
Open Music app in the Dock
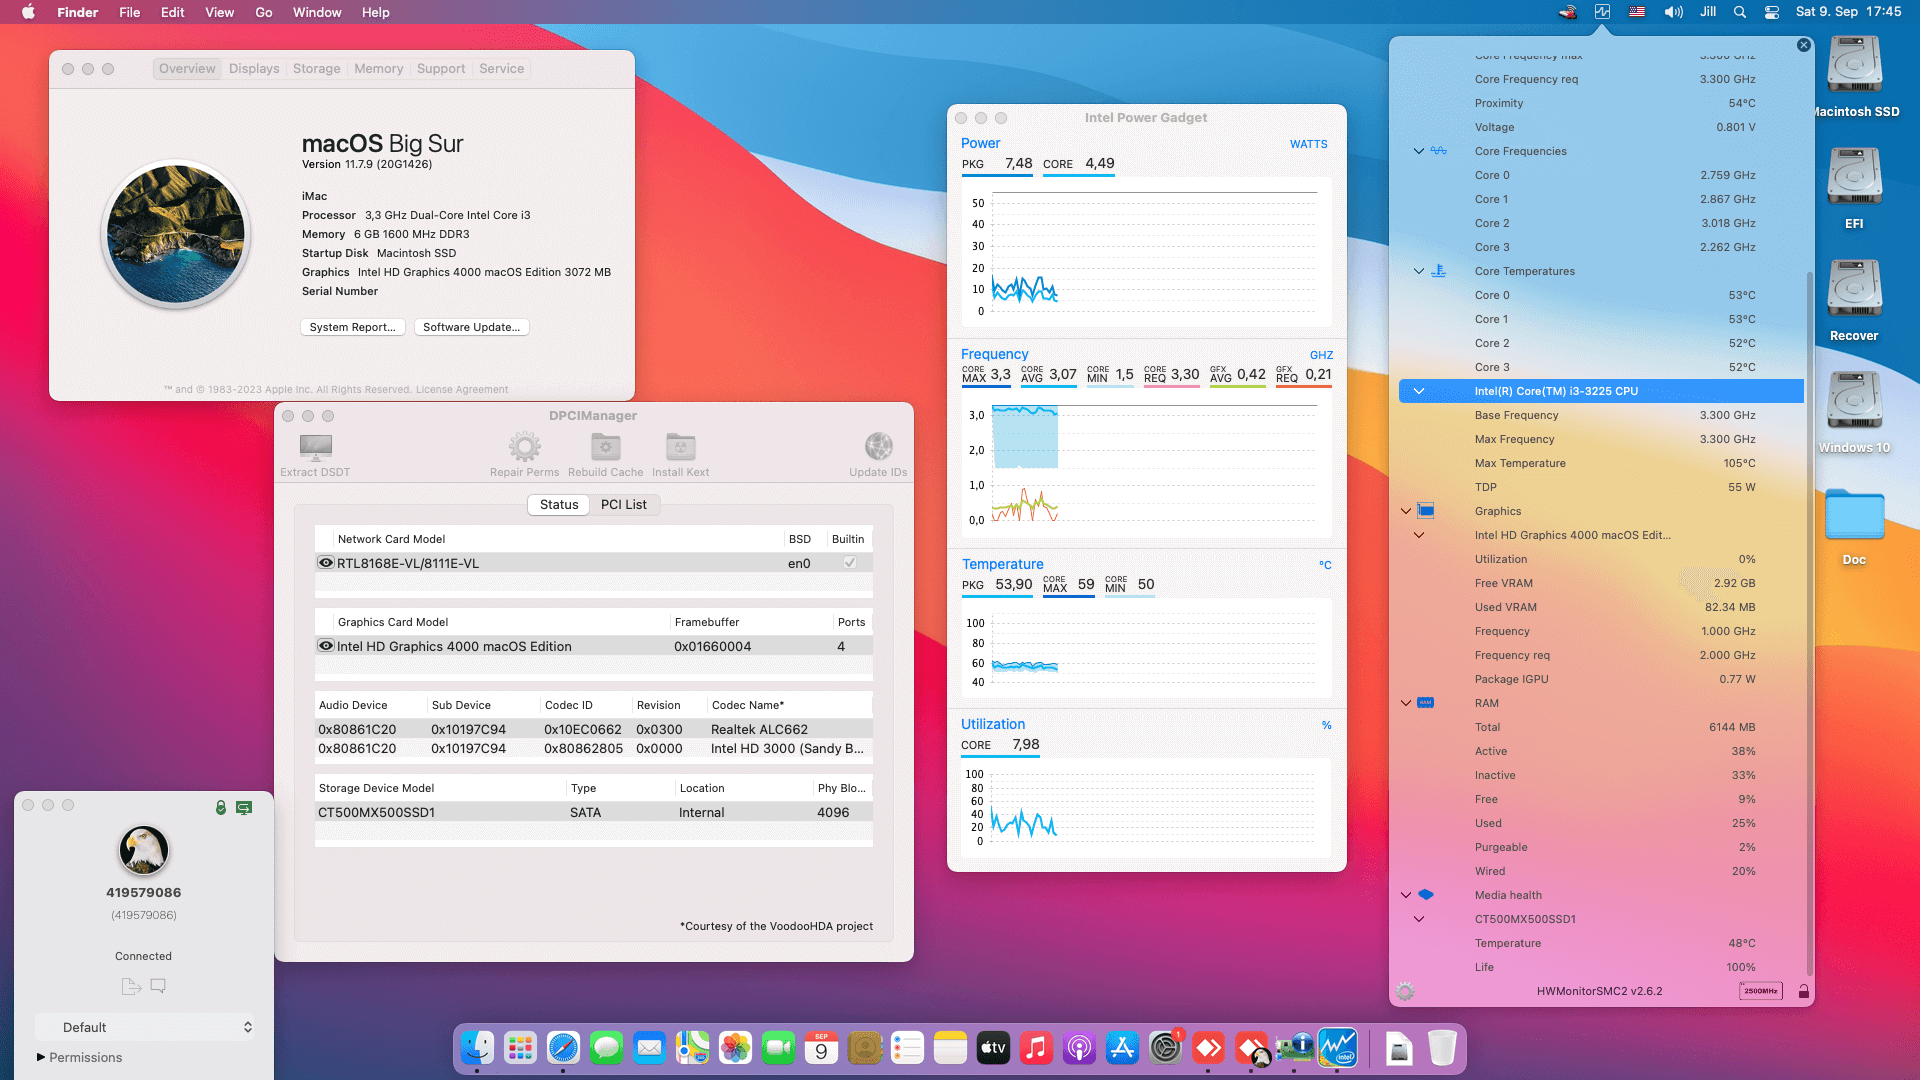pos(1036,1047)
